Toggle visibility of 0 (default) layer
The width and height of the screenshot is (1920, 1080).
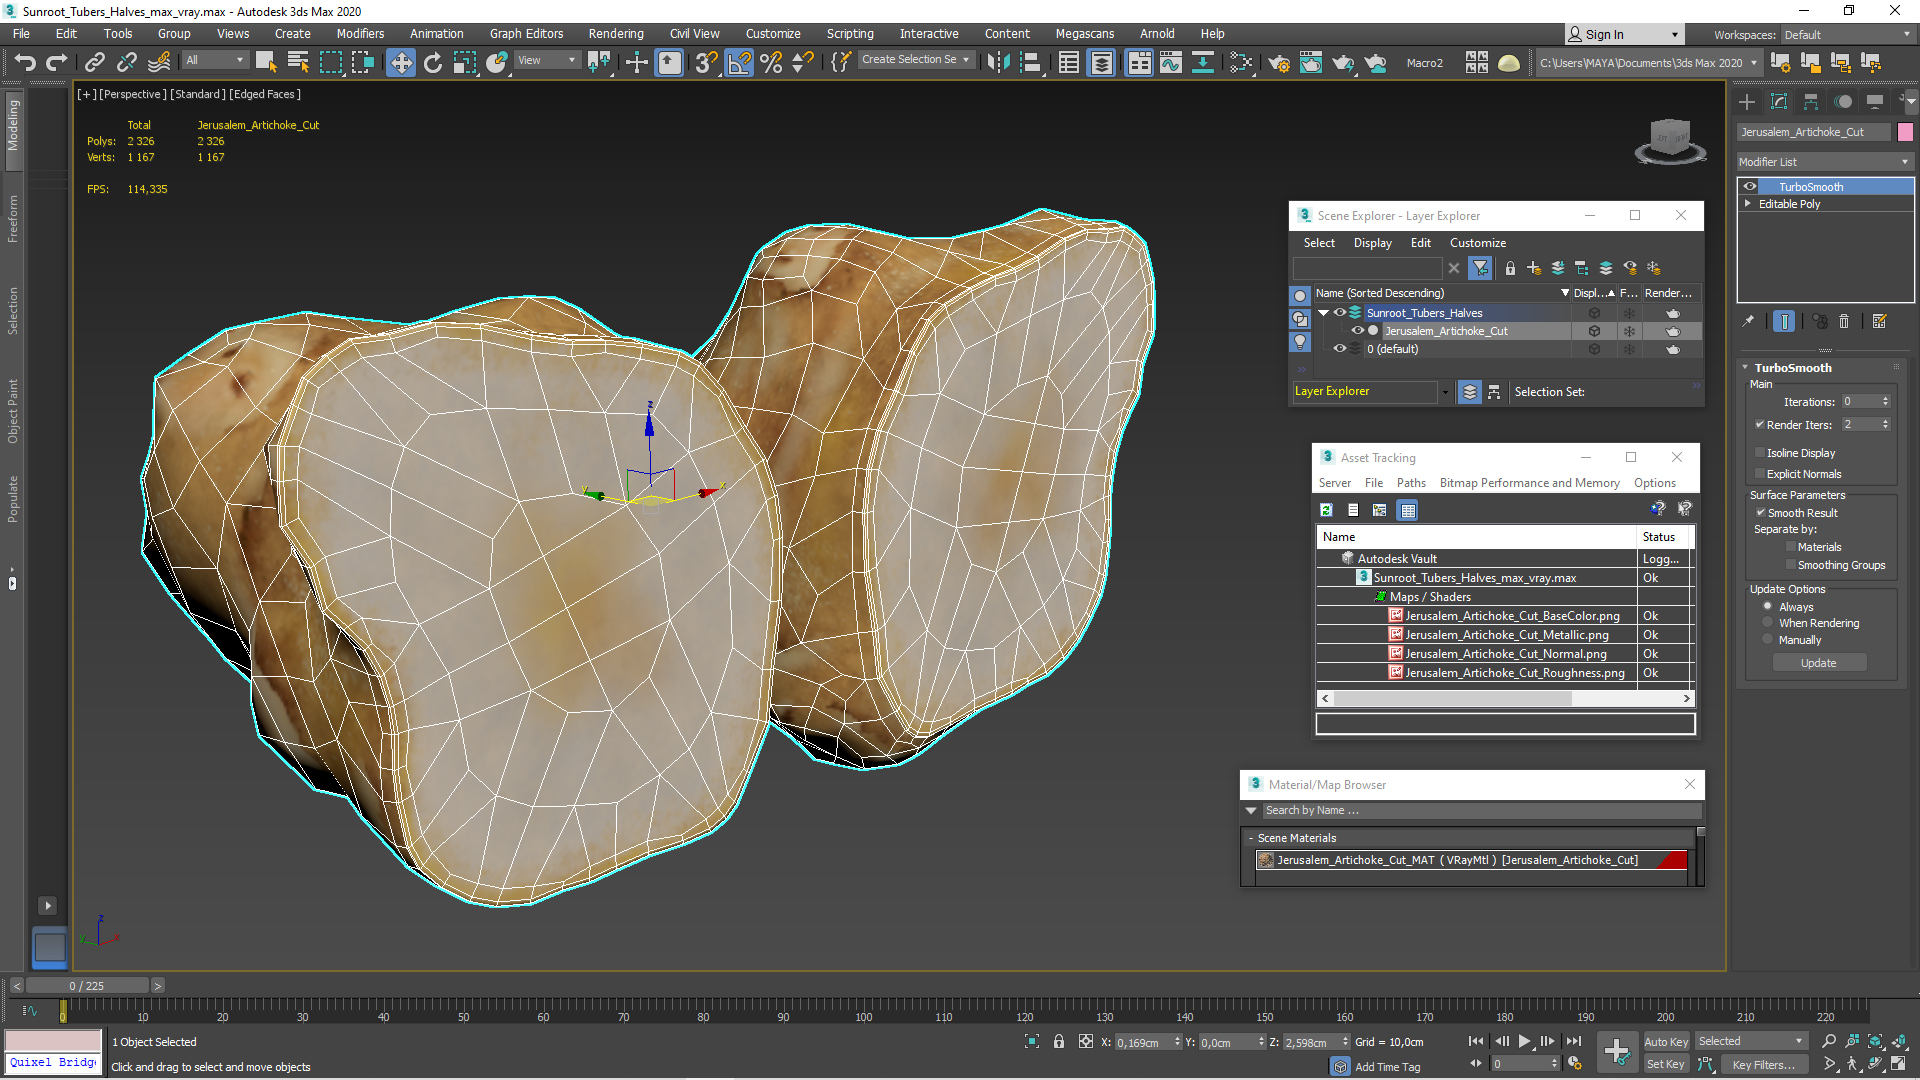coord(1339,349)
